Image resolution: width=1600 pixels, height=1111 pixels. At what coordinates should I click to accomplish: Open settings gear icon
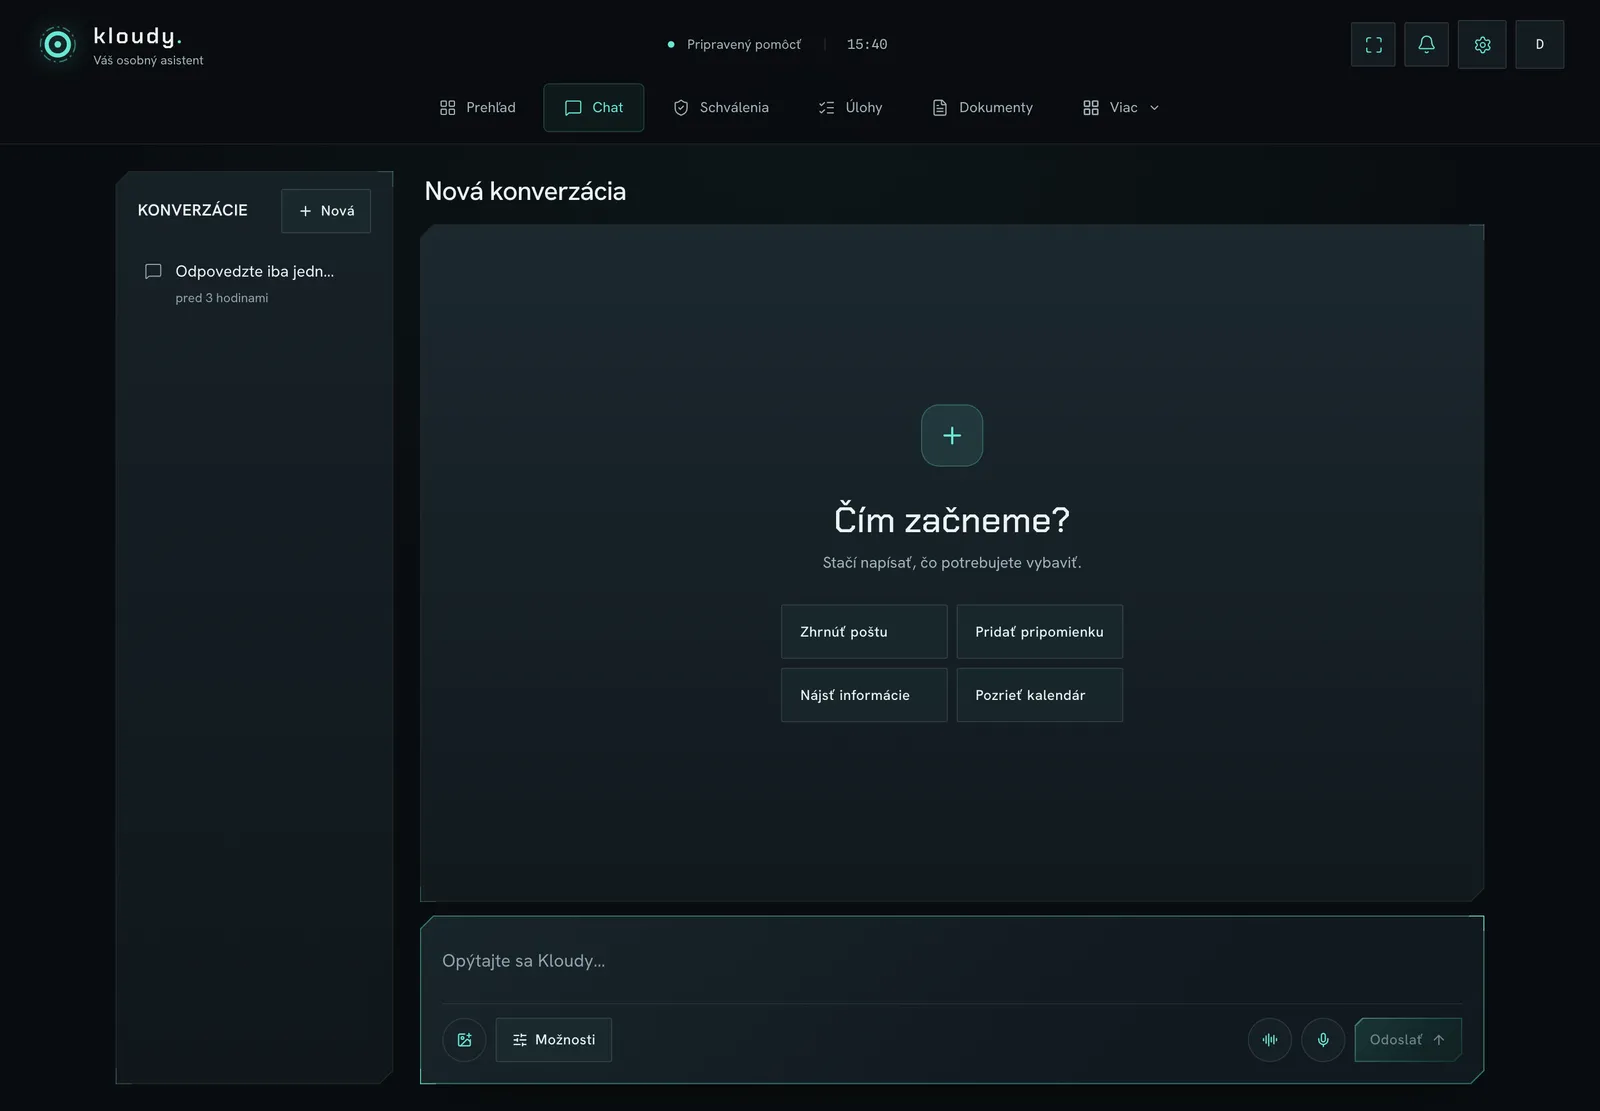click(1482, 44)
